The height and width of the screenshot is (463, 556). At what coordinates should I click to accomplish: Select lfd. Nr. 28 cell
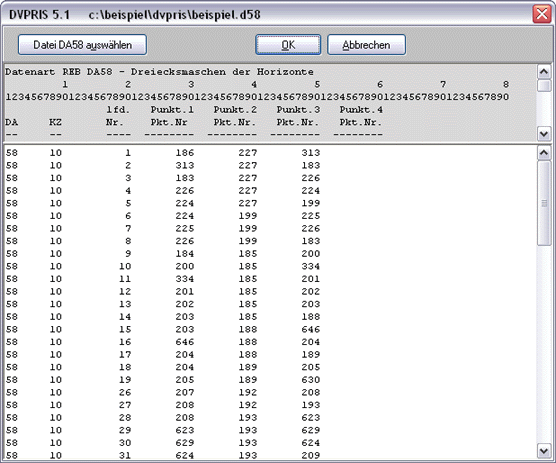pyautogui.click(x=125, y=418)
